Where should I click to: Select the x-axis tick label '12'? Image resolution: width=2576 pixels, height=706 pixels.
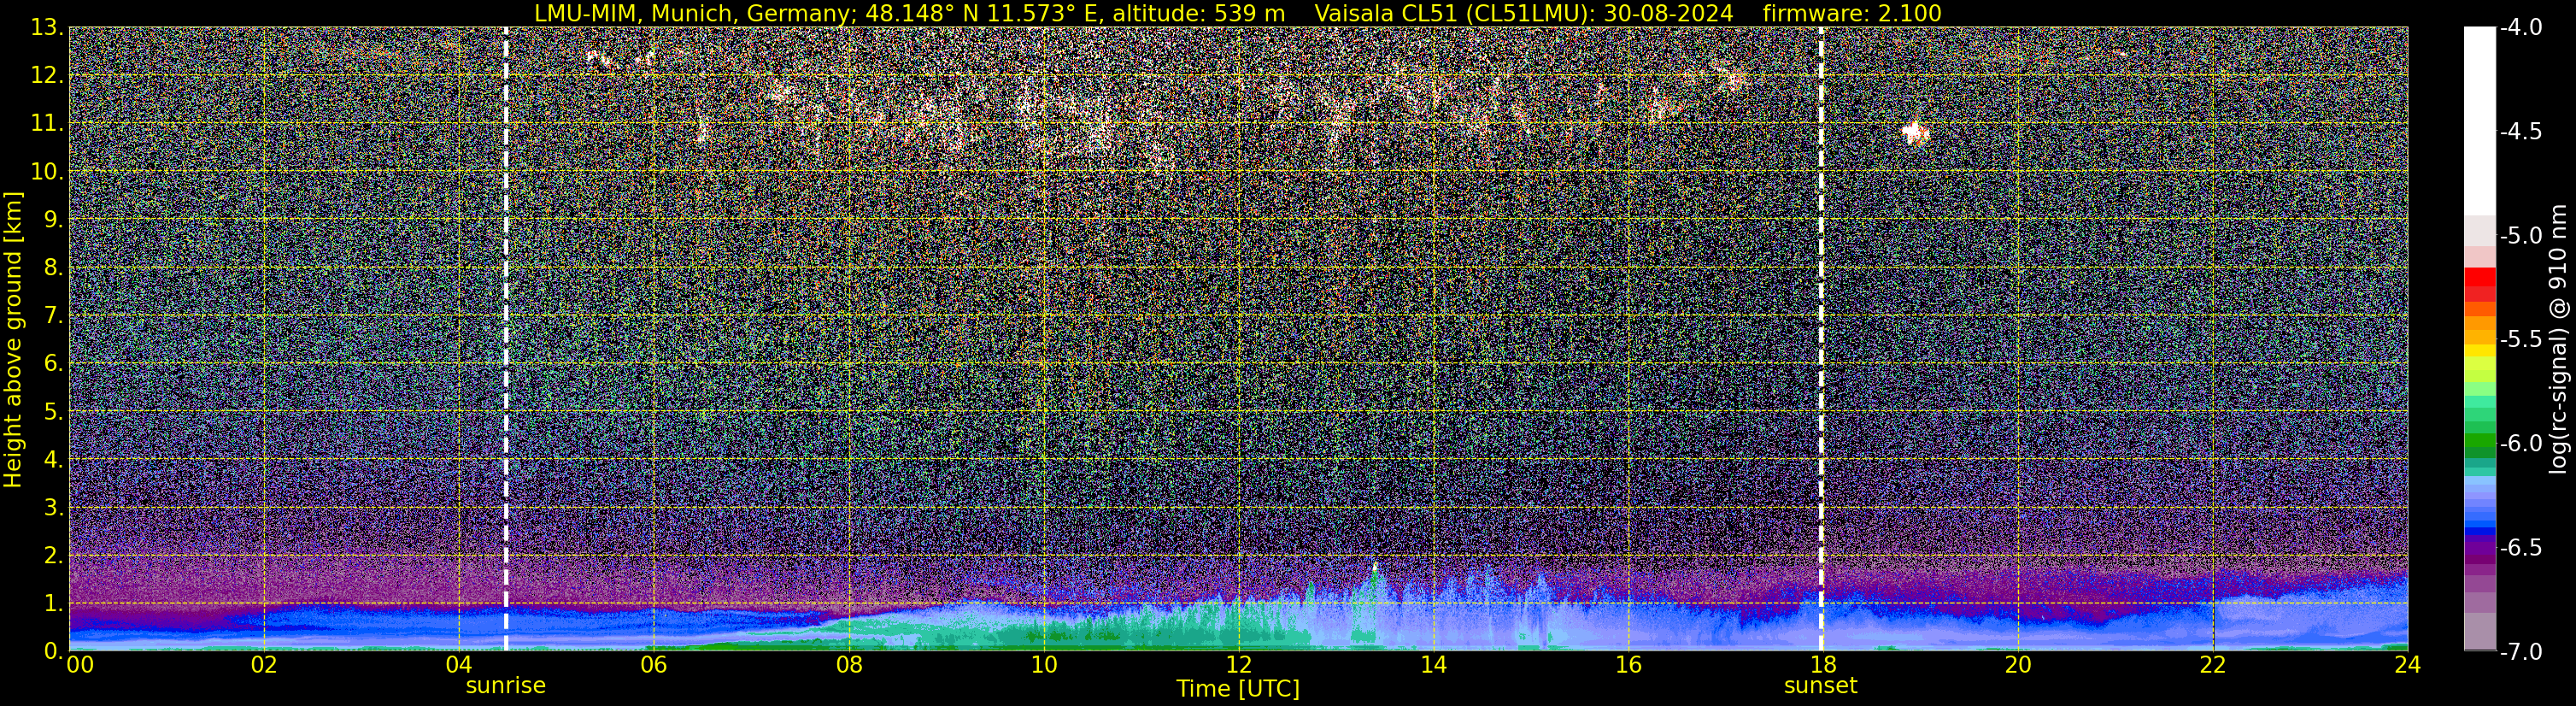click(x=1239, y=665)
